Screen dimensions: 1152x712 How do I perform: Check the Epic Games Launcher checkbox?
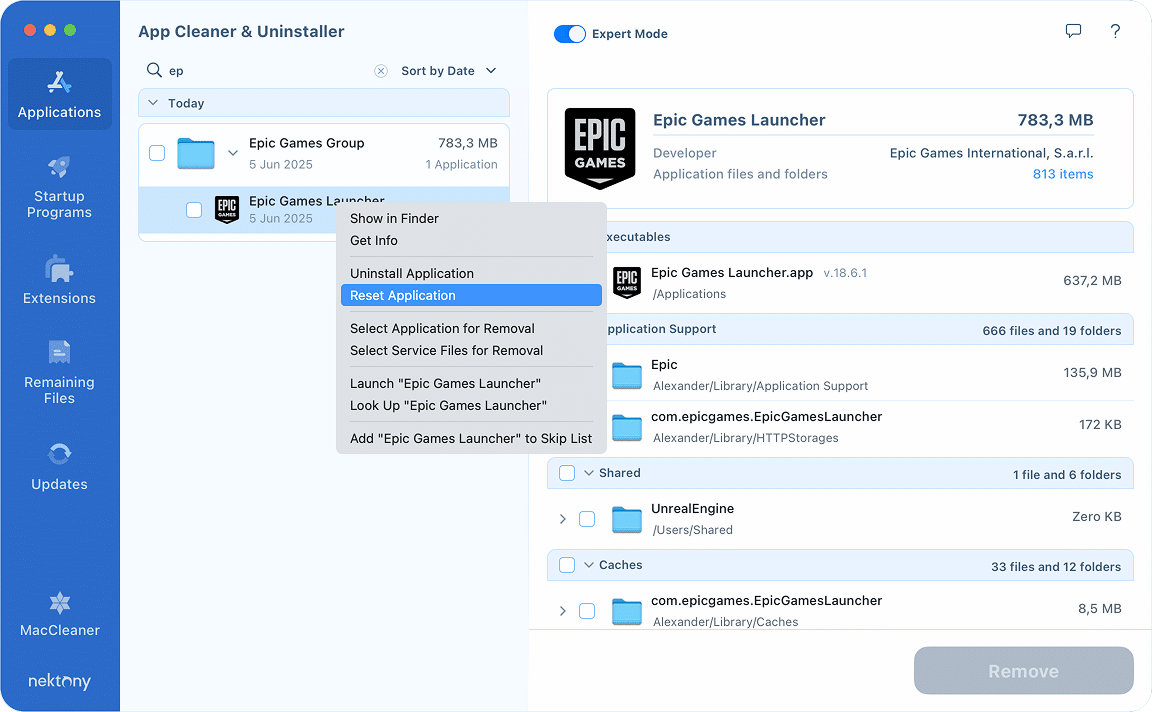tap(194, 210)
